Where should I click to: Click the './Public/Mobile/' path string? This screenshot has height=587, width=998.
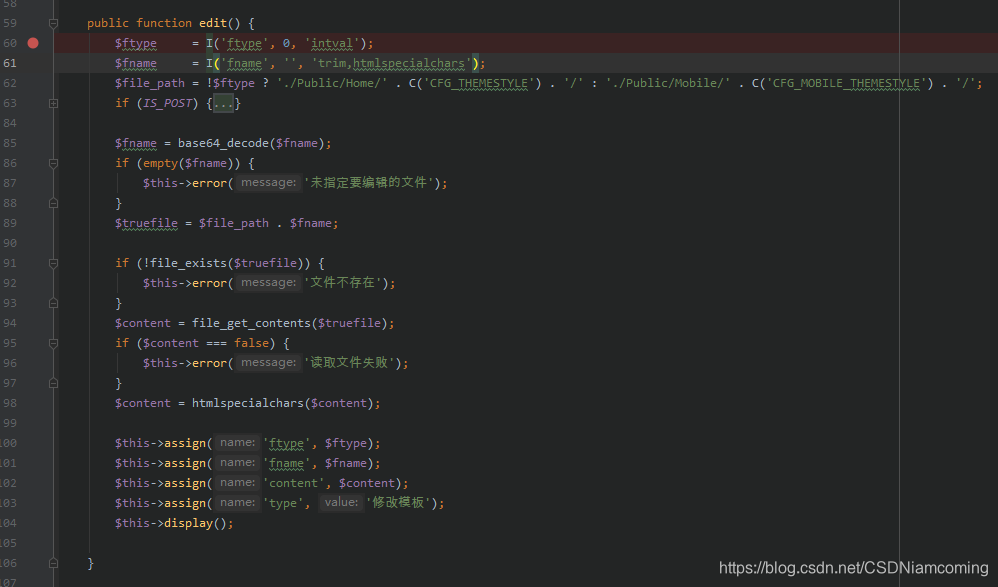pyautogui.click(x=668, y=83)
